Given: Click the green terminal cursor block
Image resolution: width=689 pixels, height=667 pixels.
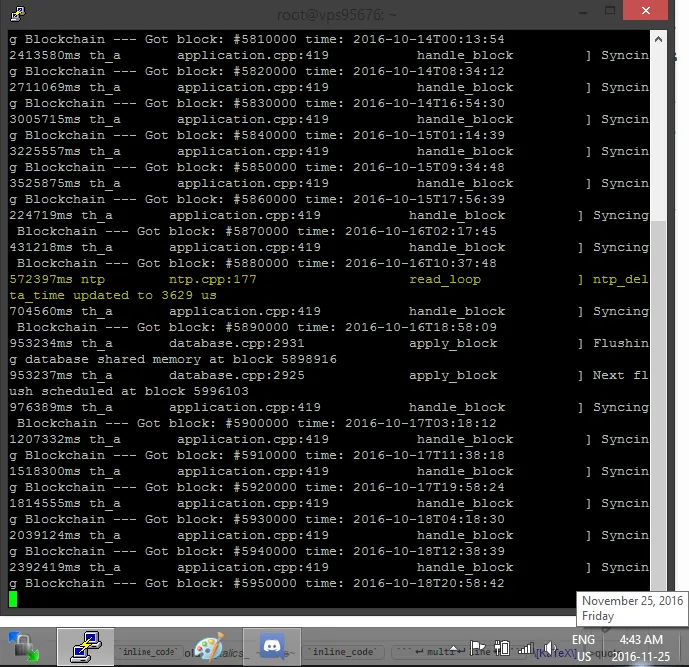Looking at the screenshot, I should click(13, 599).
